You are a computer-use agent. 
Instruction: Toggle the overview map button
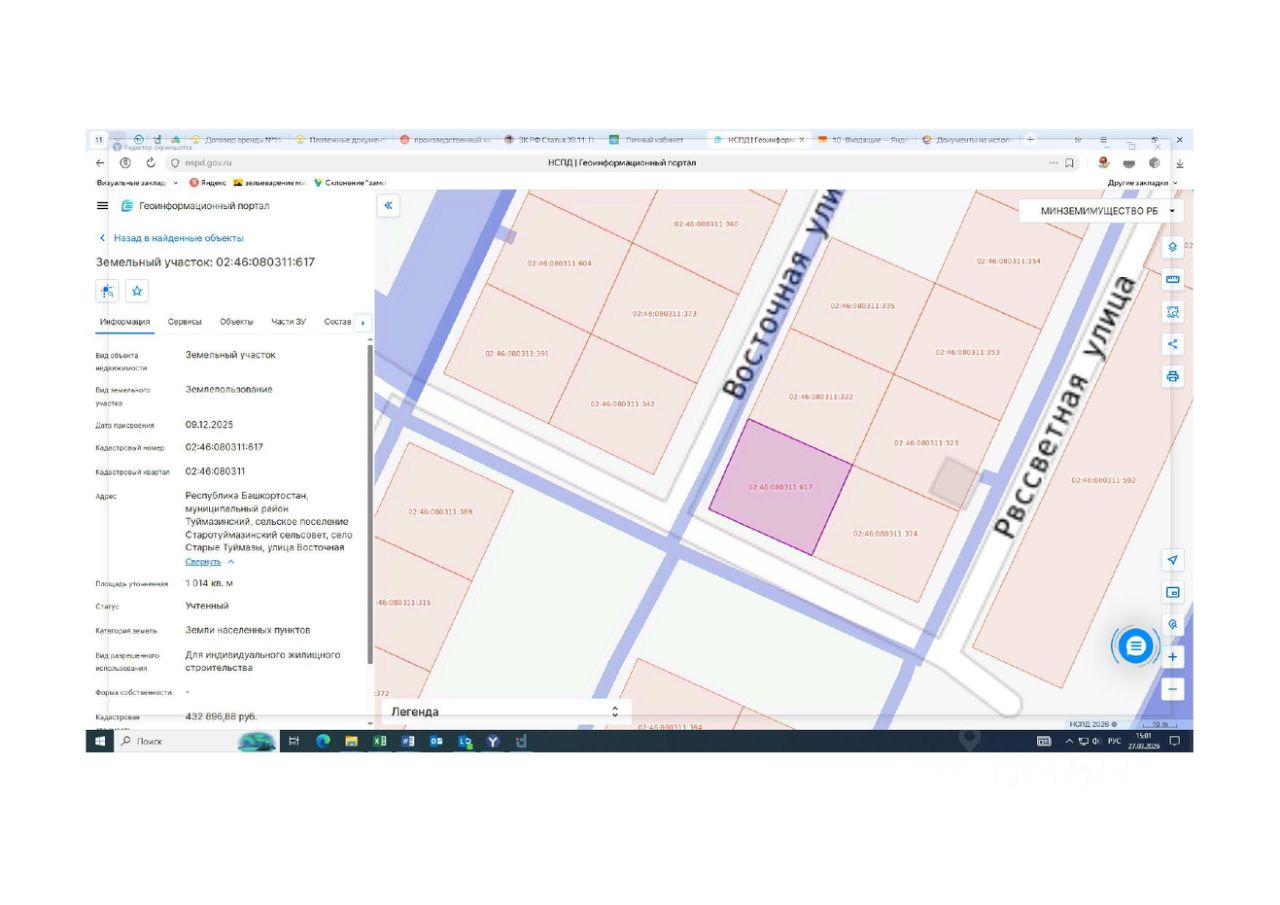1173,592
